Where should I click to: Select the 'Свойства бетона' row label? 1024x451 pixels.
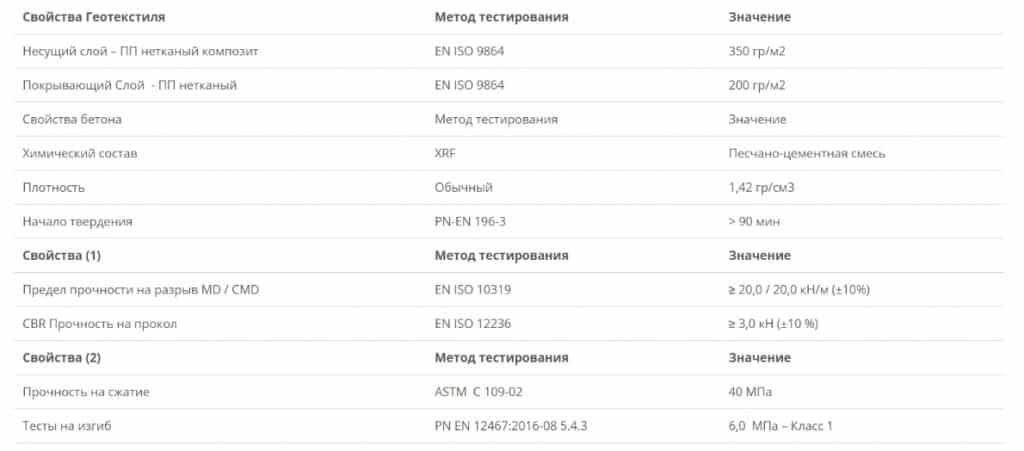point(72,119)
